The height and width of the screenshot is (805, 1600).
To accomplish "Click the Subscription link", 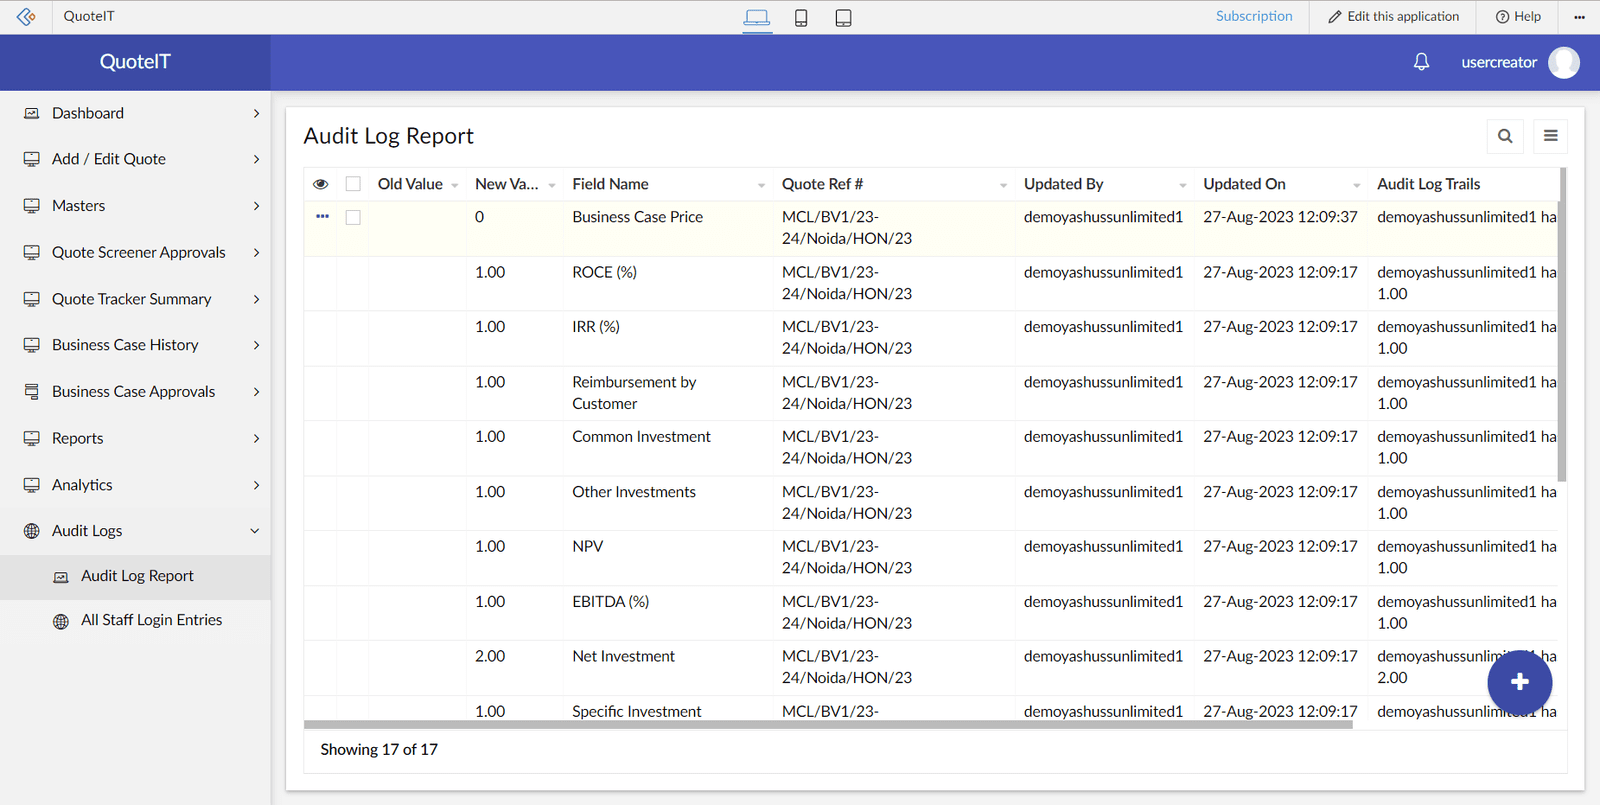I will (1254, 16).
